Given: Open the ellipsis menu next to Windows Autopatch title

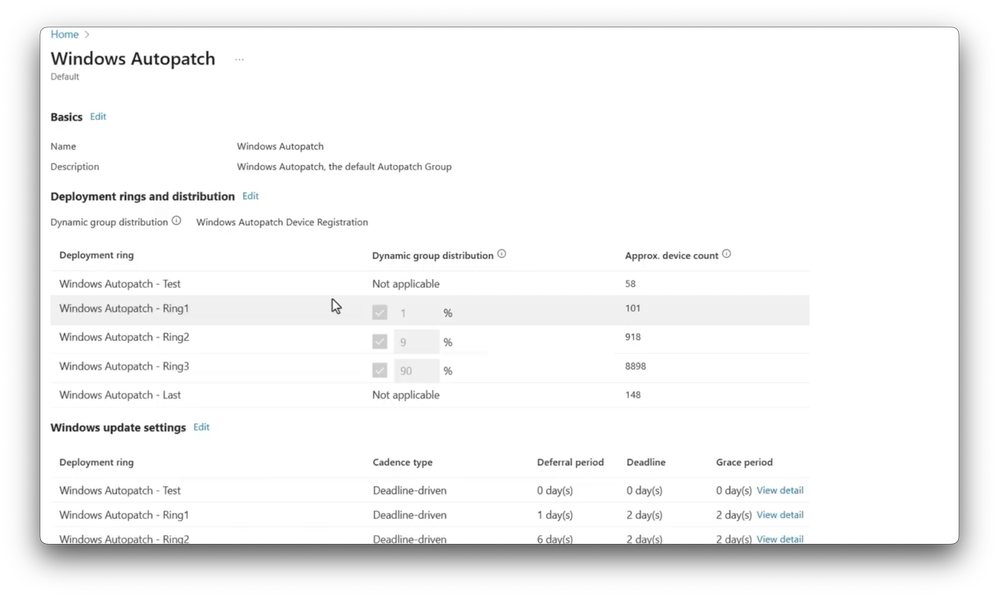Looking at the screenshot, I should tap(239, 60).
